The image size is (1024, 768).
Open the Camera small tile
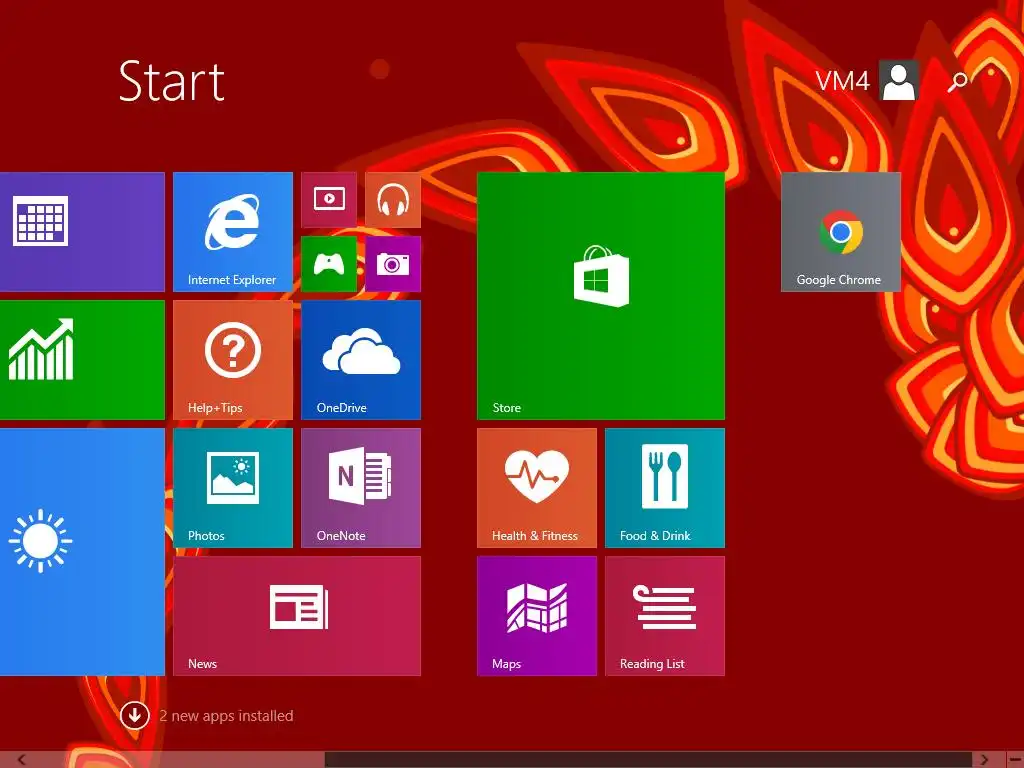392,264
